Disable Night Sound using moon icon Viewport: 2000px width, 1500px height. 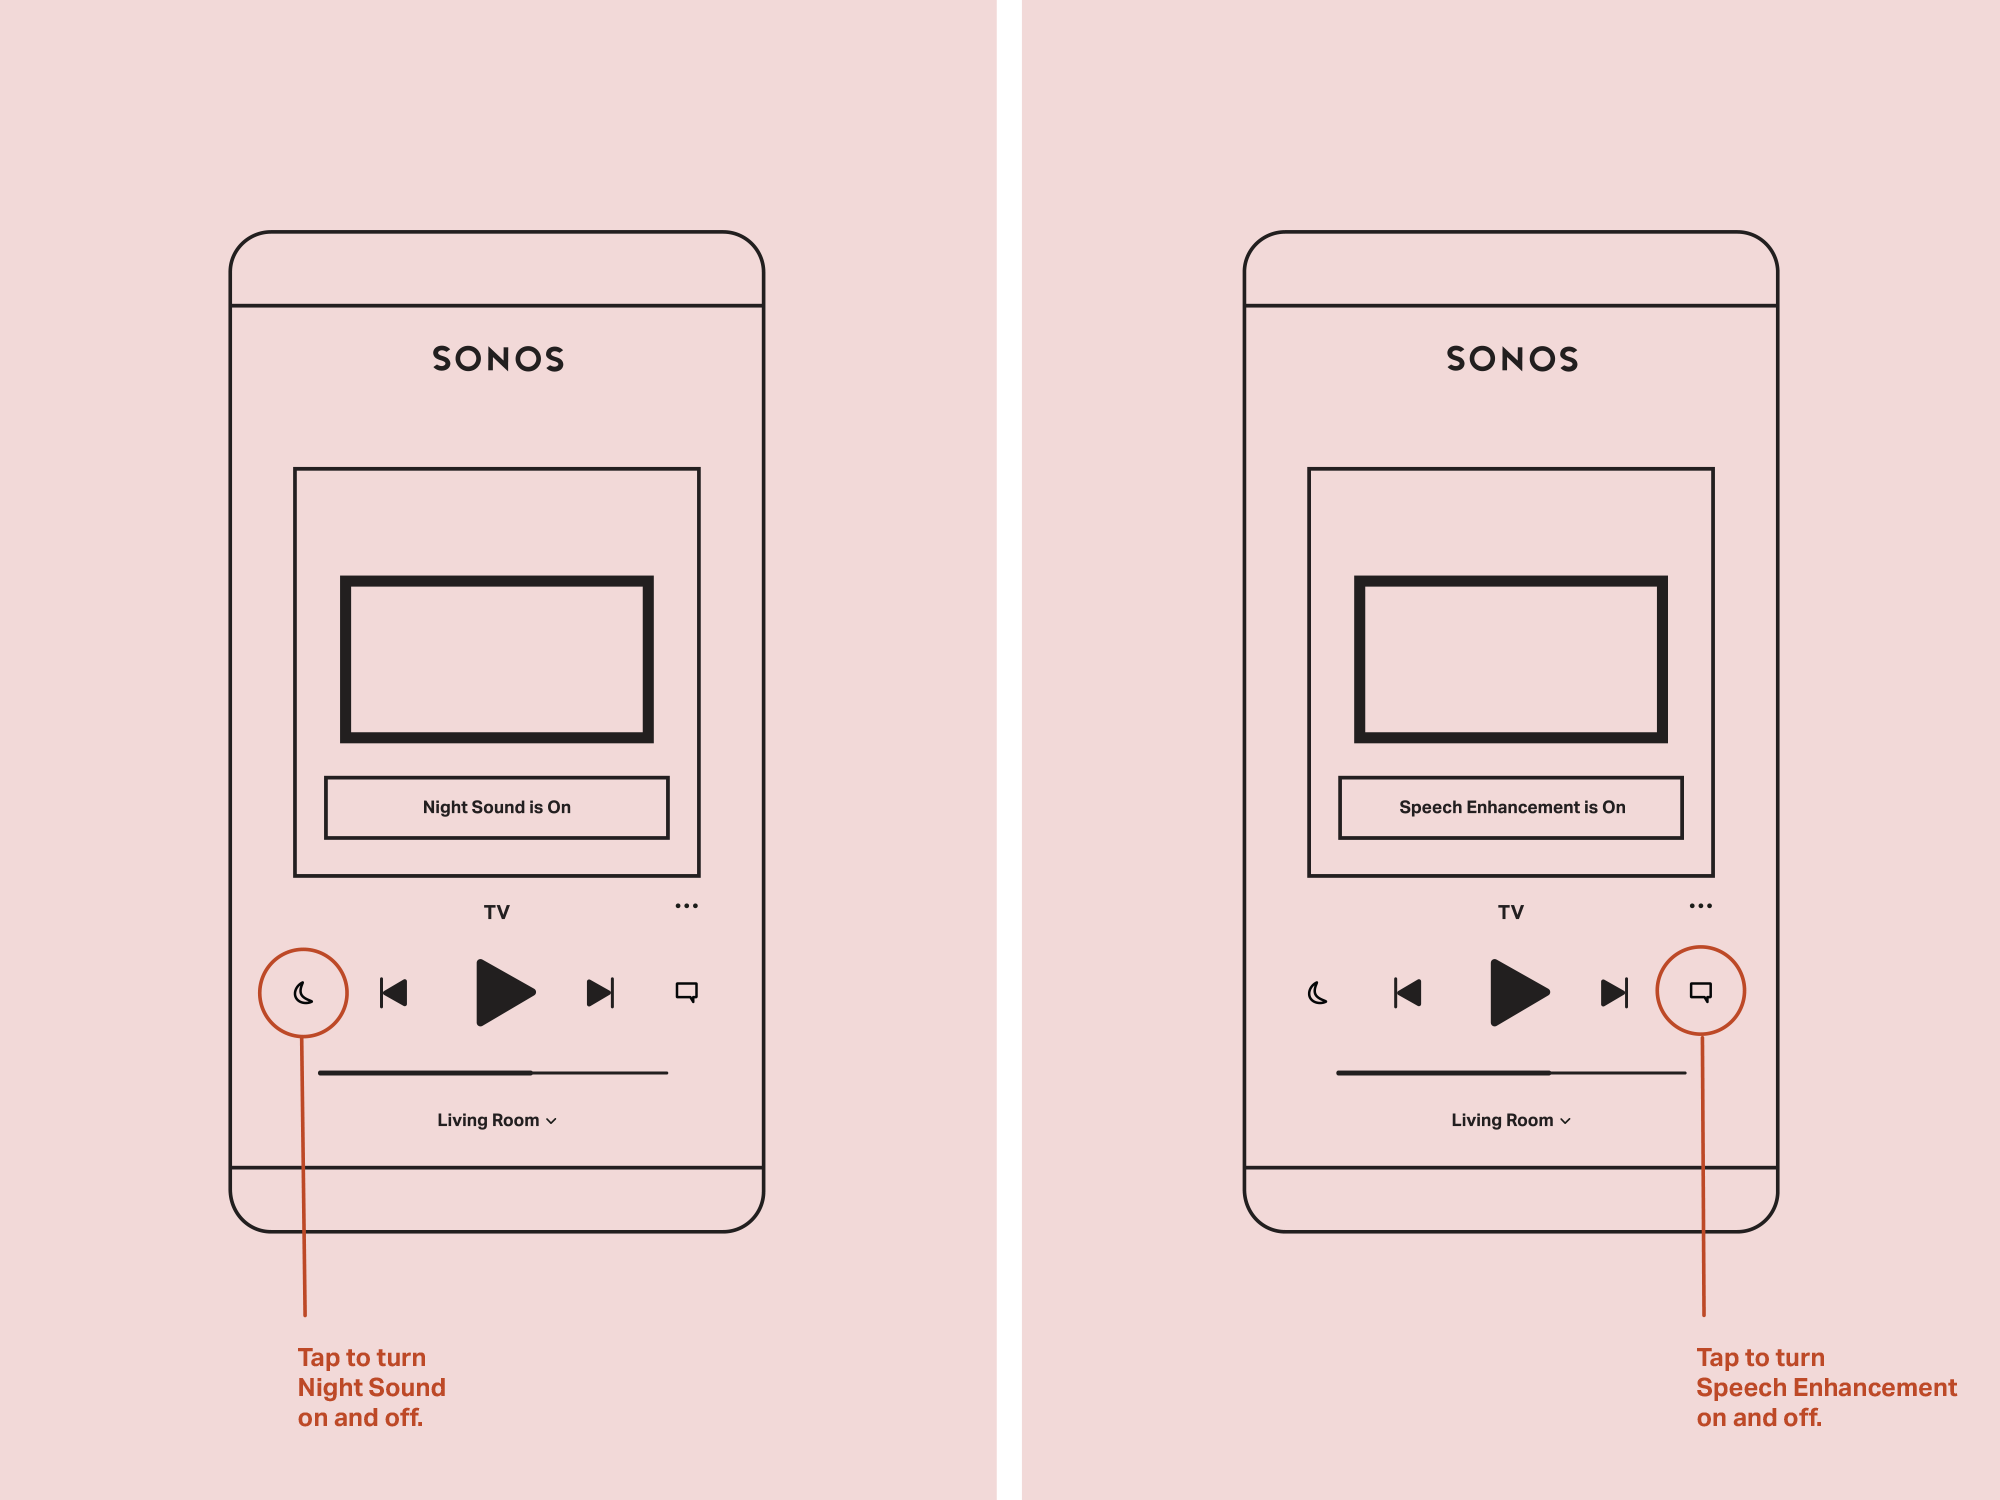(x=306, y=991)
